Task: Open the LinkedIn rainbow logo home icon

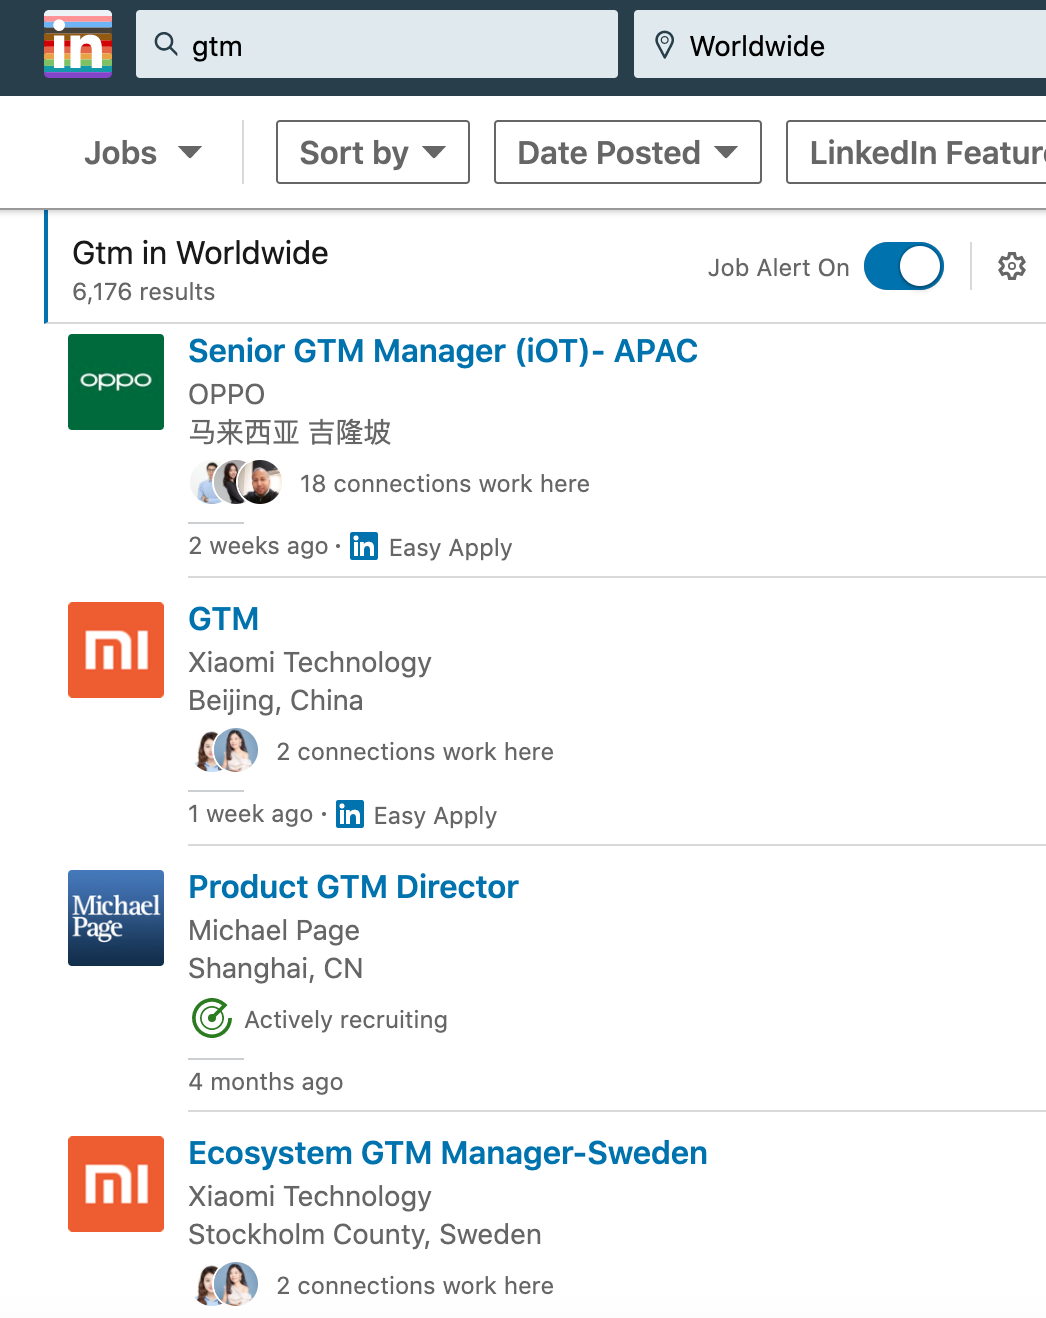Action: (x=78, y=44)
